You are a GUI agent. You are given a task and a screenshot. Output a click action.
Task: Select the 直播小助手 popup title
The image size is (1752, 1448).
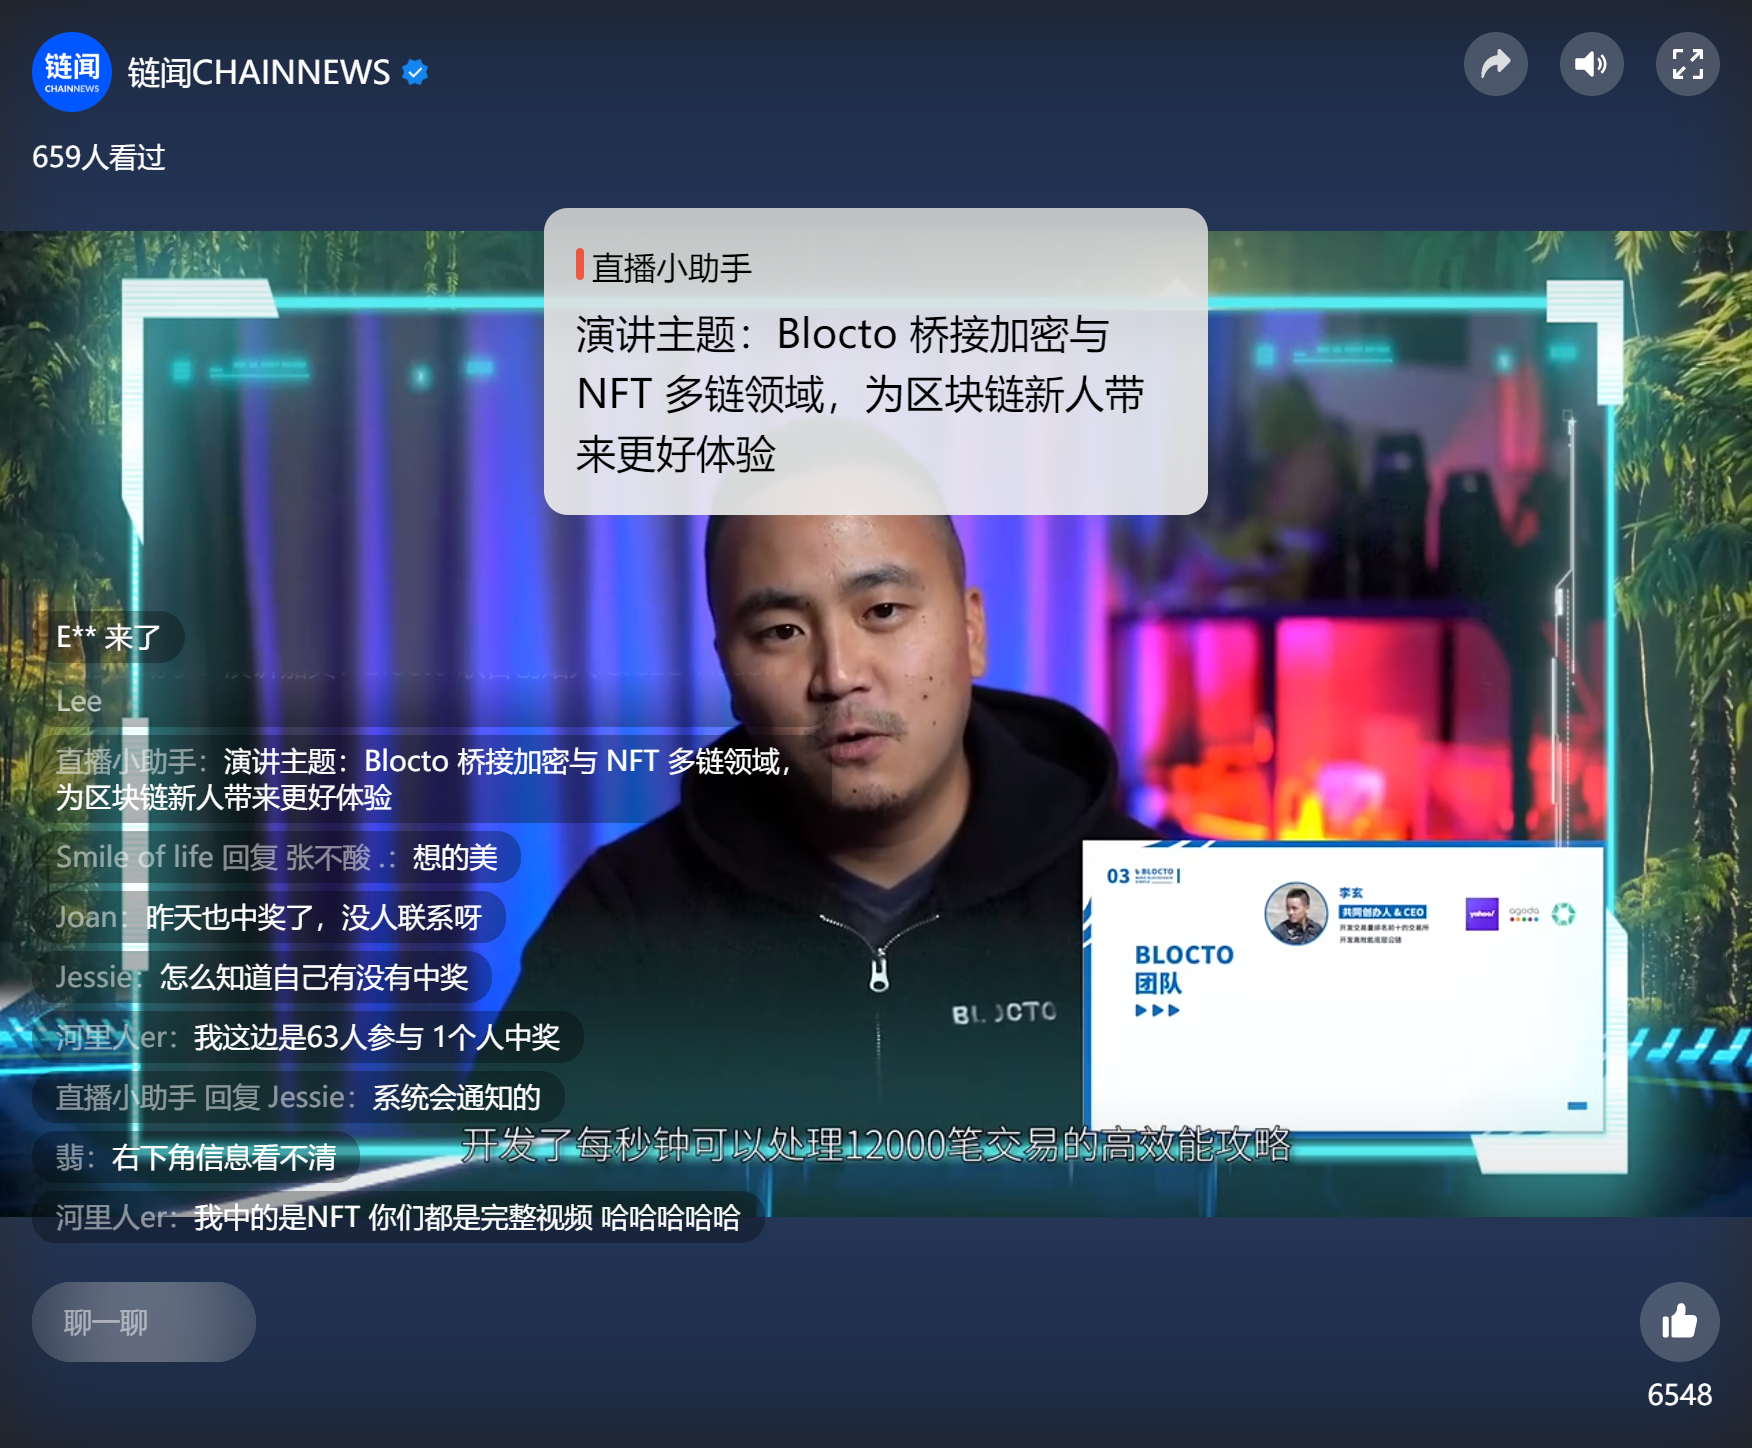point(672,268)
